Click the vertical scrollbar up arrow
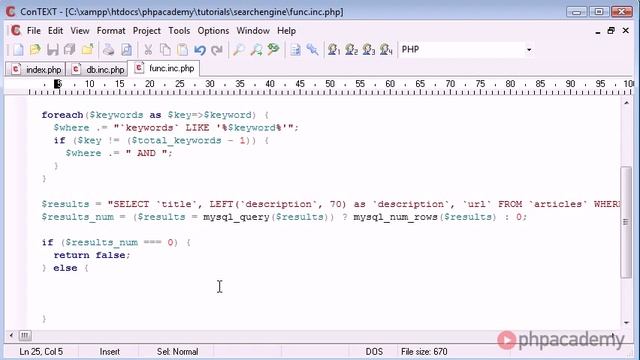This screenshot has width=640, height=360. tap(626, 103)
